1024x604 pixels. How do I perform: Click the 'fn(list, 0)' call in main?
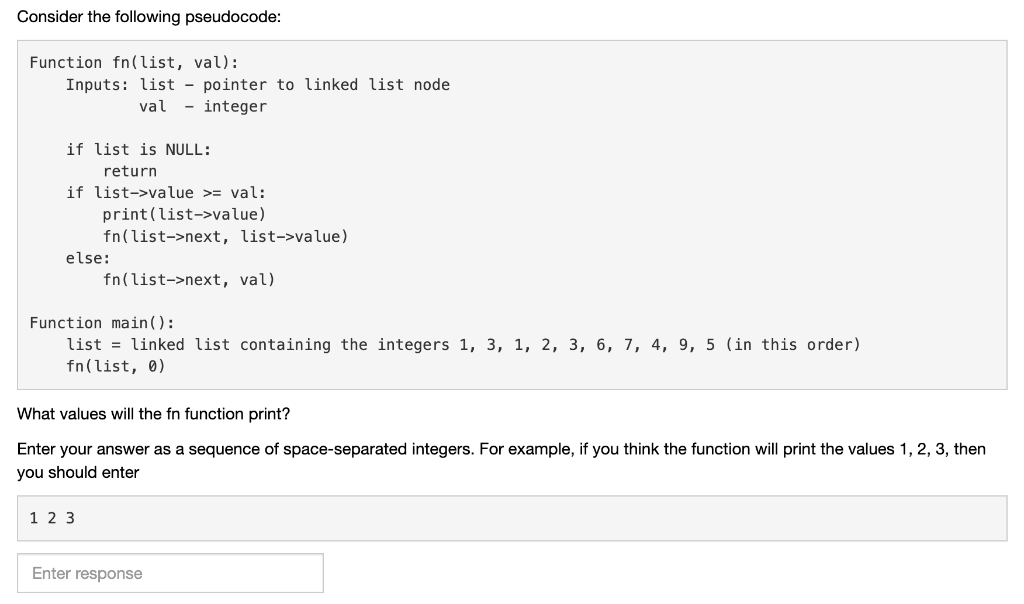click(116, 366)
